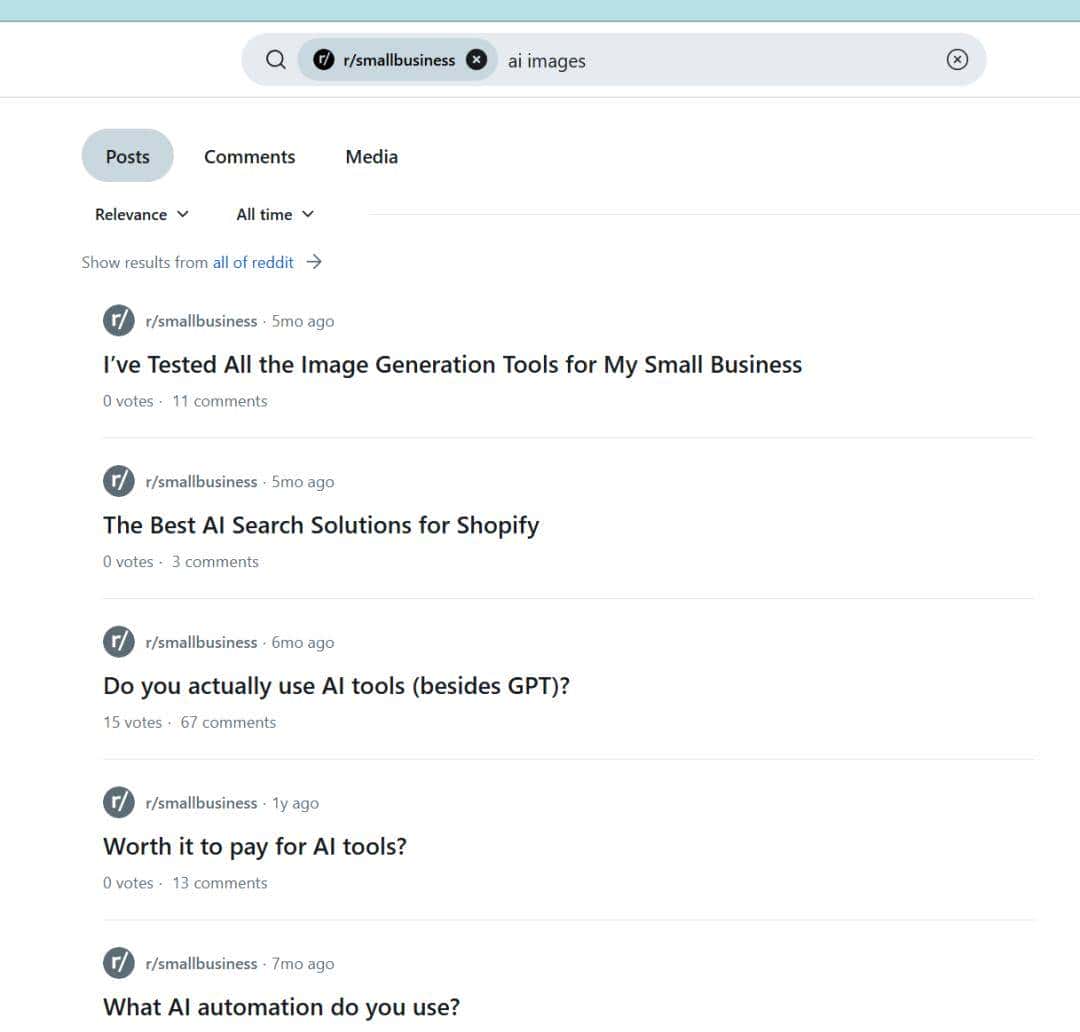1080x1032 pixels.
Task: Remove the r/smallbusiness search filter chip
Action: pyautogui.click(x=477, y=60)
